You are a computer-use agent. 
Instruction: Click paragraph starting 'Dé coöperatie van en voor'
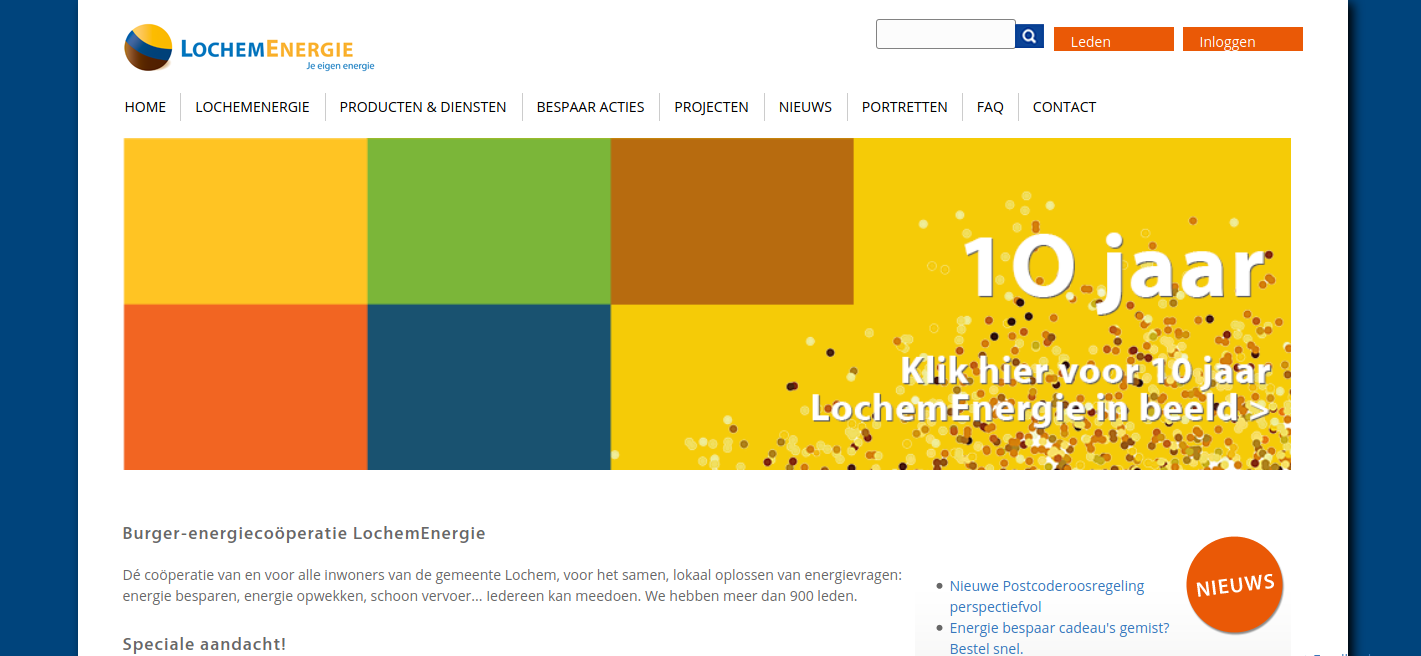pyautogui.click(x=512, y=586)
